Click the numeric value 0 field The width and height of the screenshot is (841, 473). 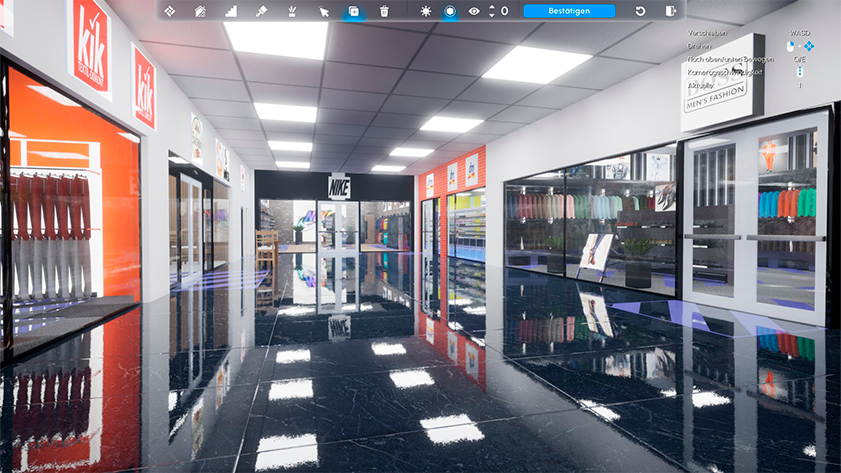tap(504, 11)
